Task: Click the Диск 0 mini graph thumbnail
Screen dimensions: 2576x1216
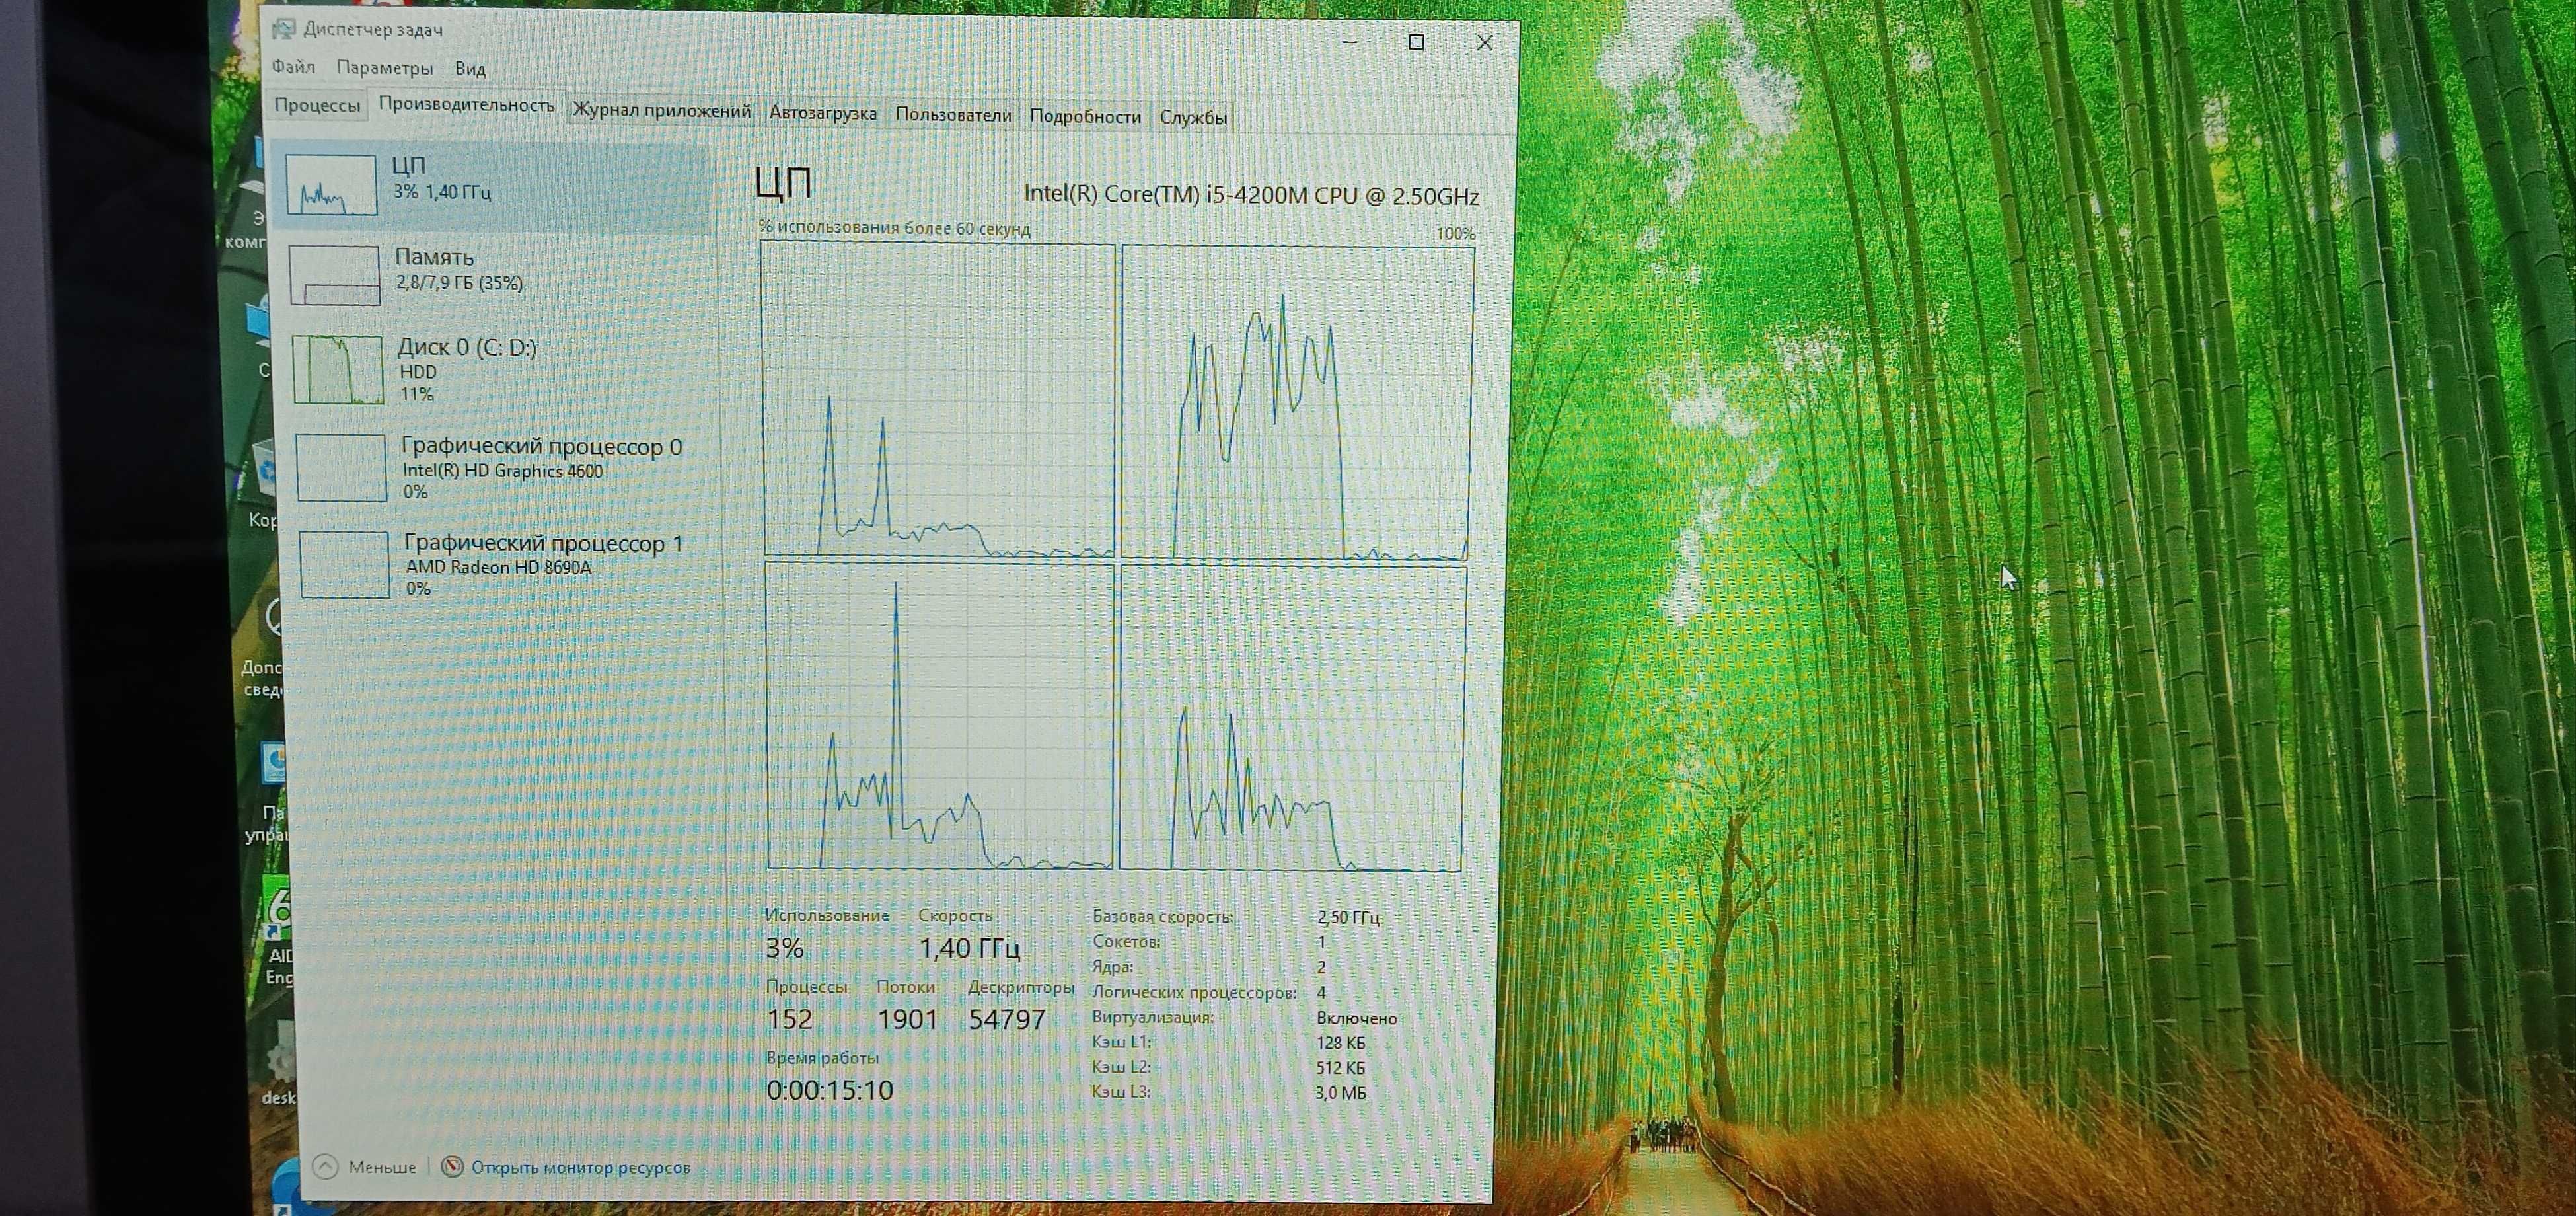Action: pos(338,370)
